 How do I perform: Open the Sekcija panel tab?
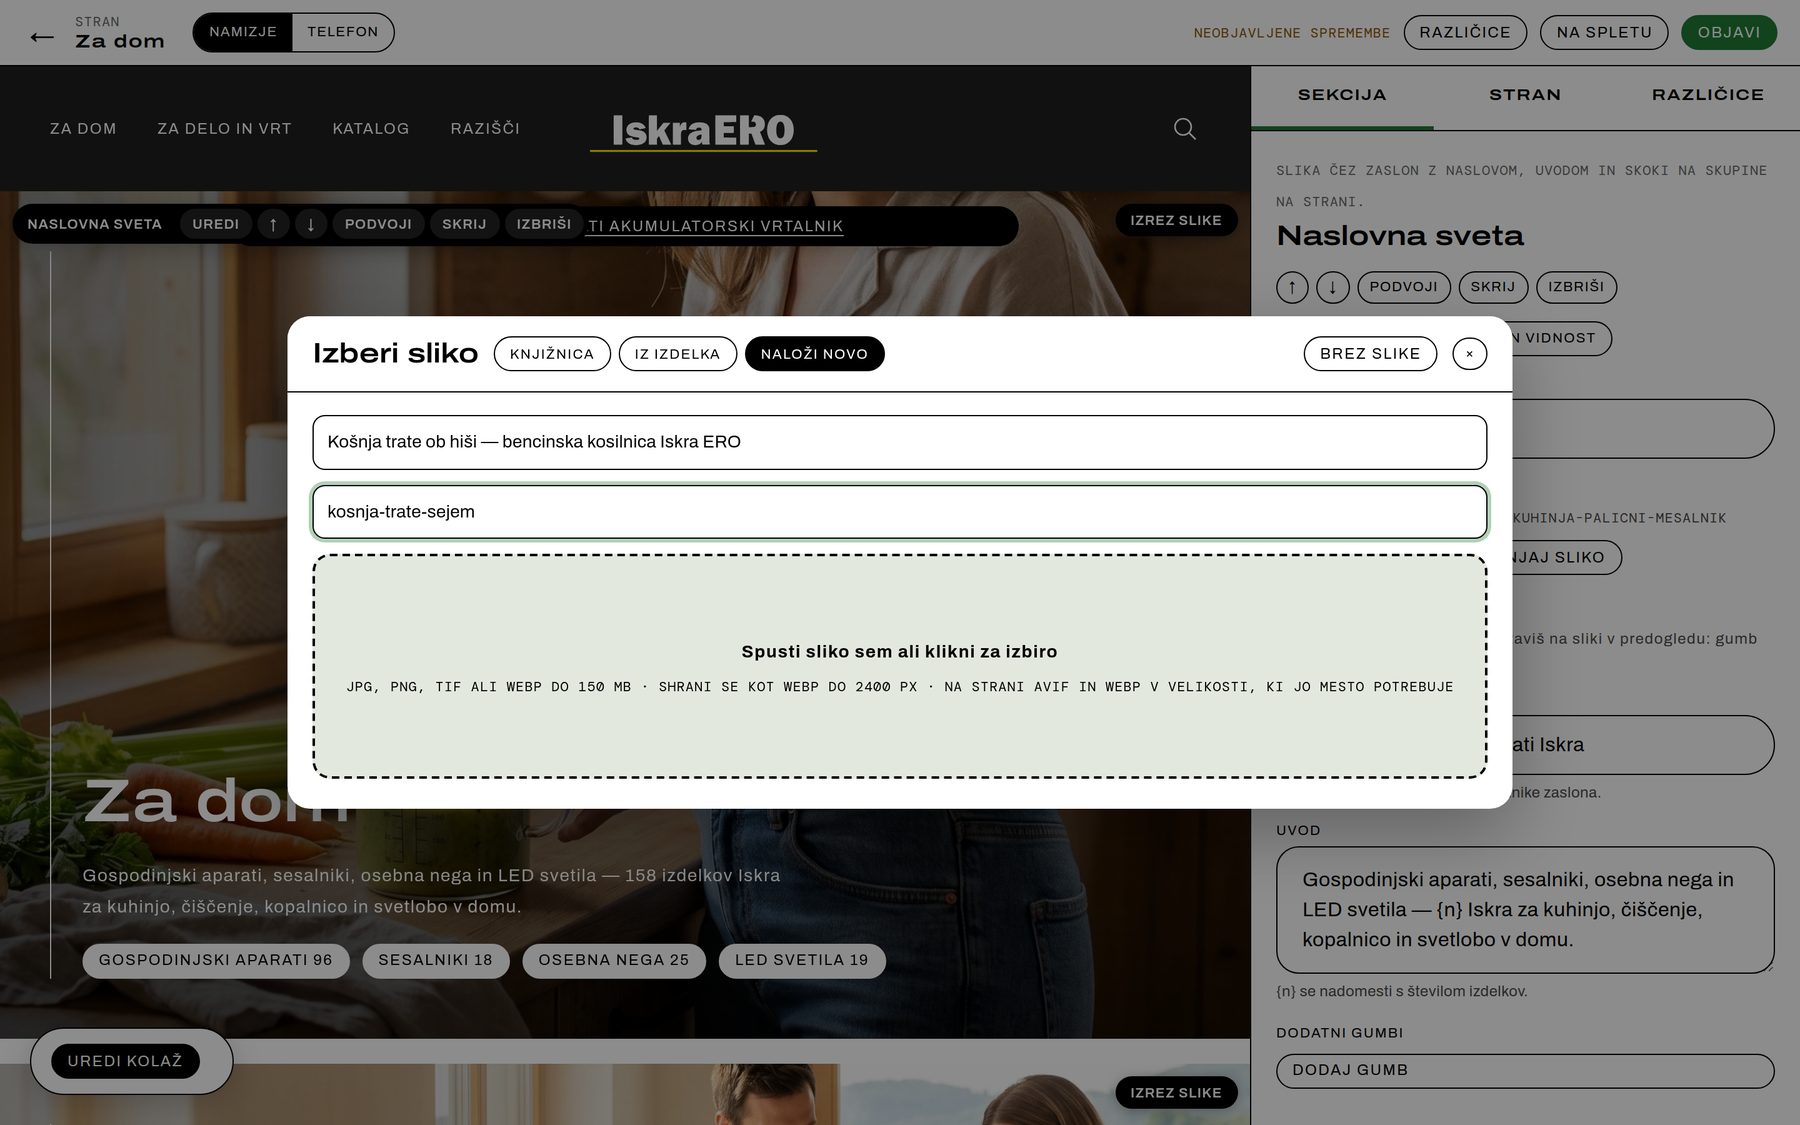click(x=1342, y=96)
